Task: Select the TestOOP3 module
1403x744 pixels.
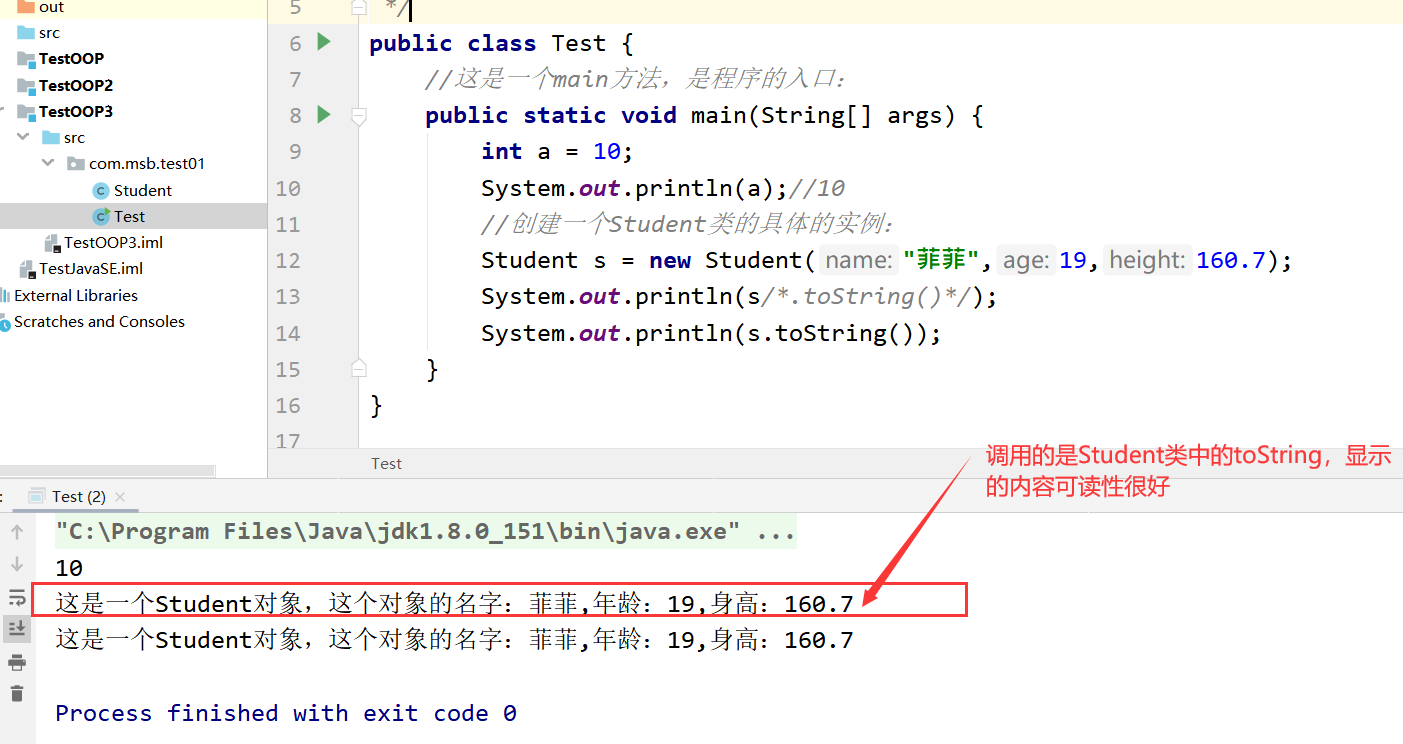Action: 76,111
